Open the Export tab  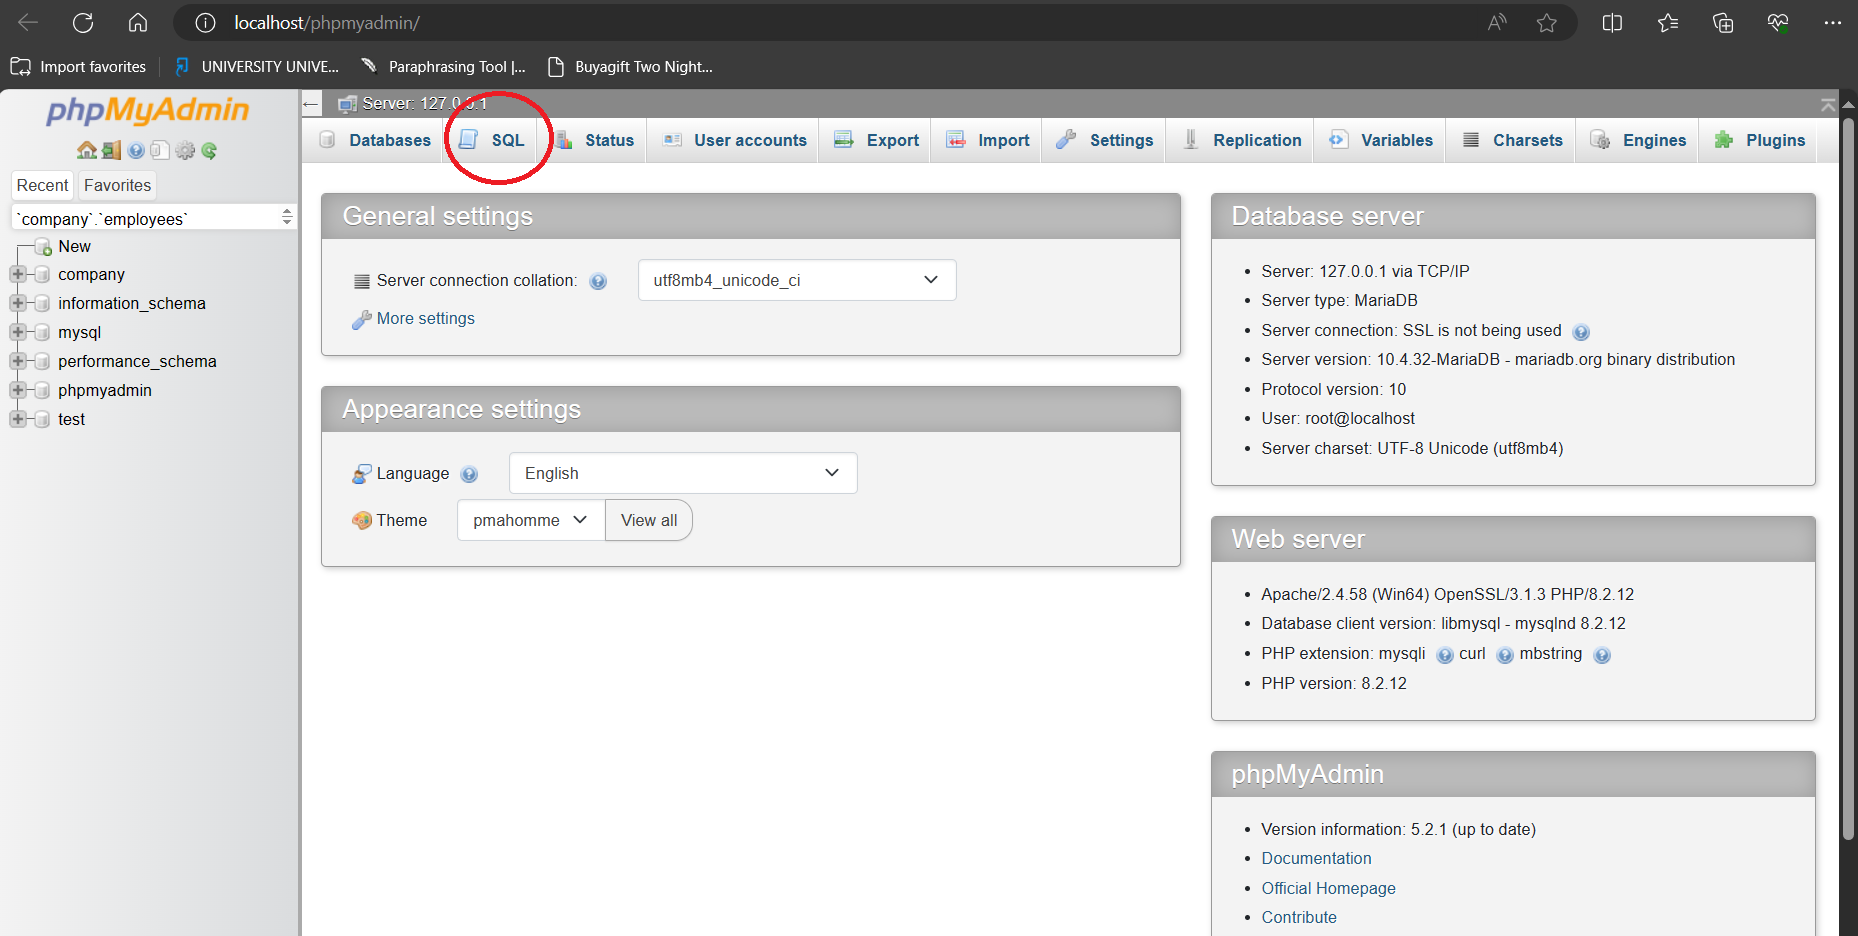point(877,140)
